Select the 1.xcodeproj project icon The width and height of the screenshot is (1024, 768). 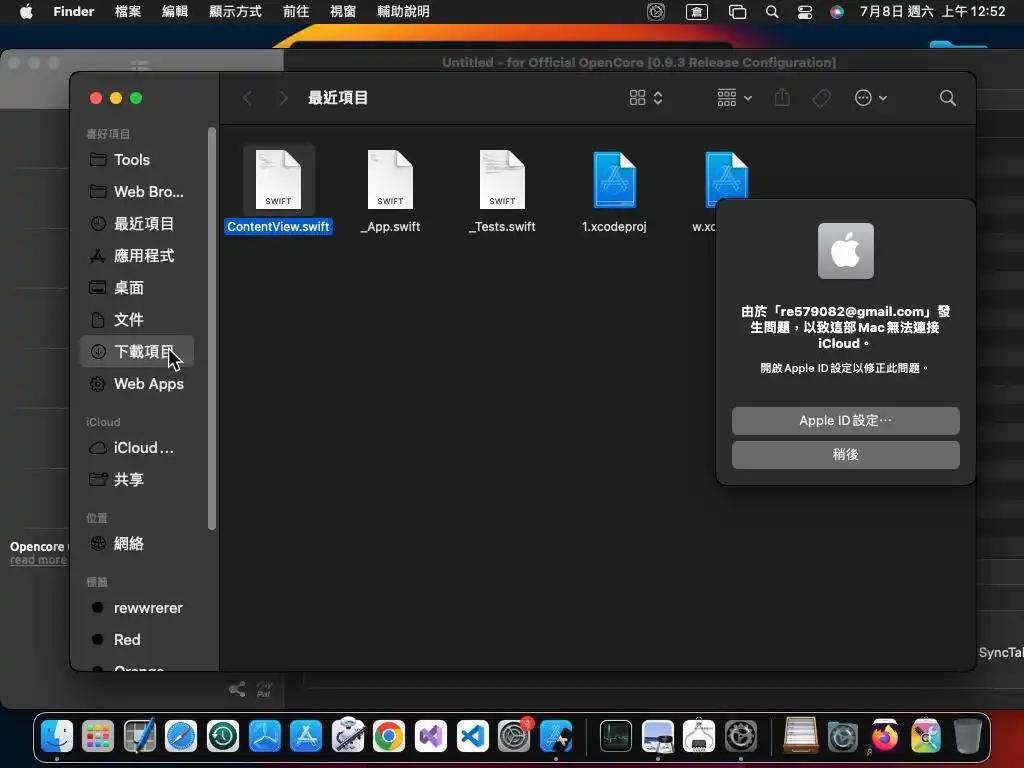point(614,180)
